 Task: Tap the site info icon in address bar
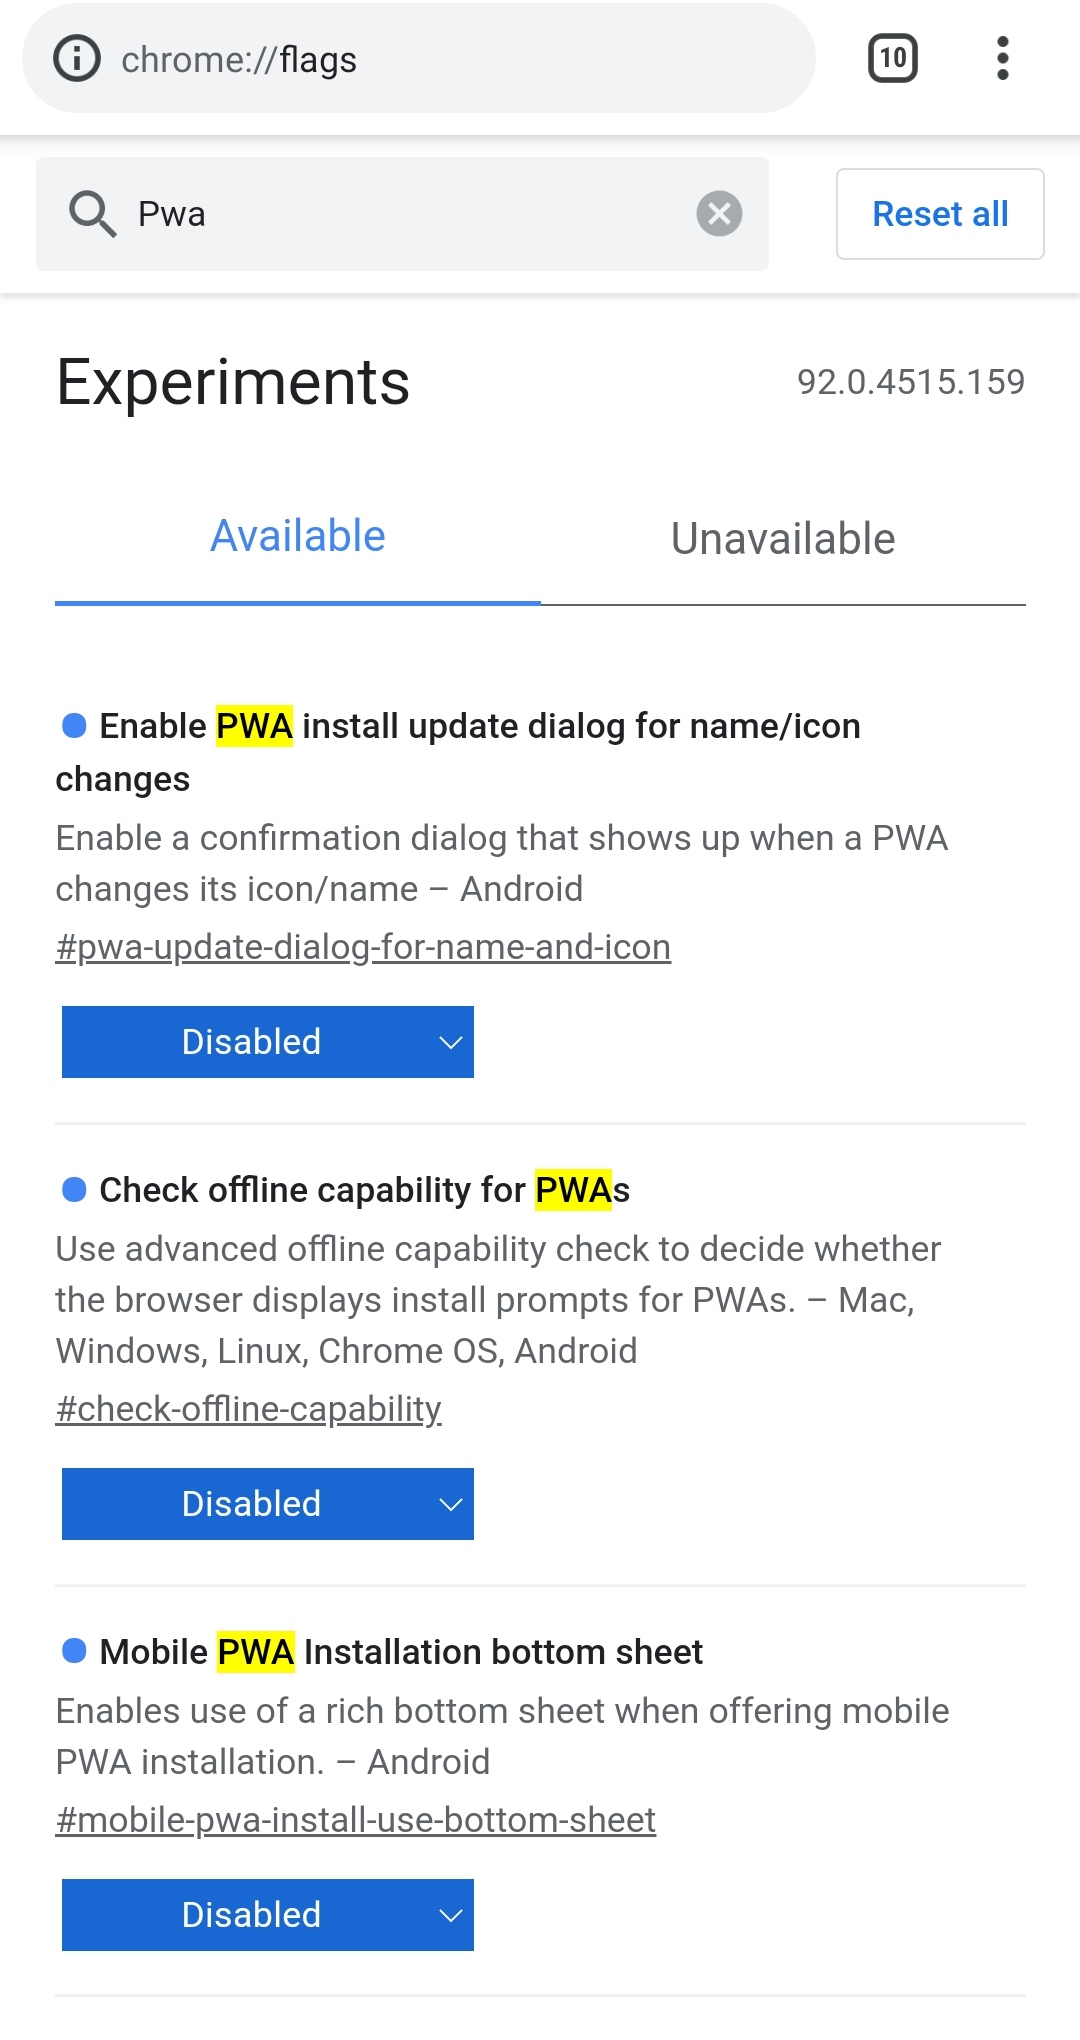pos(77,59)
